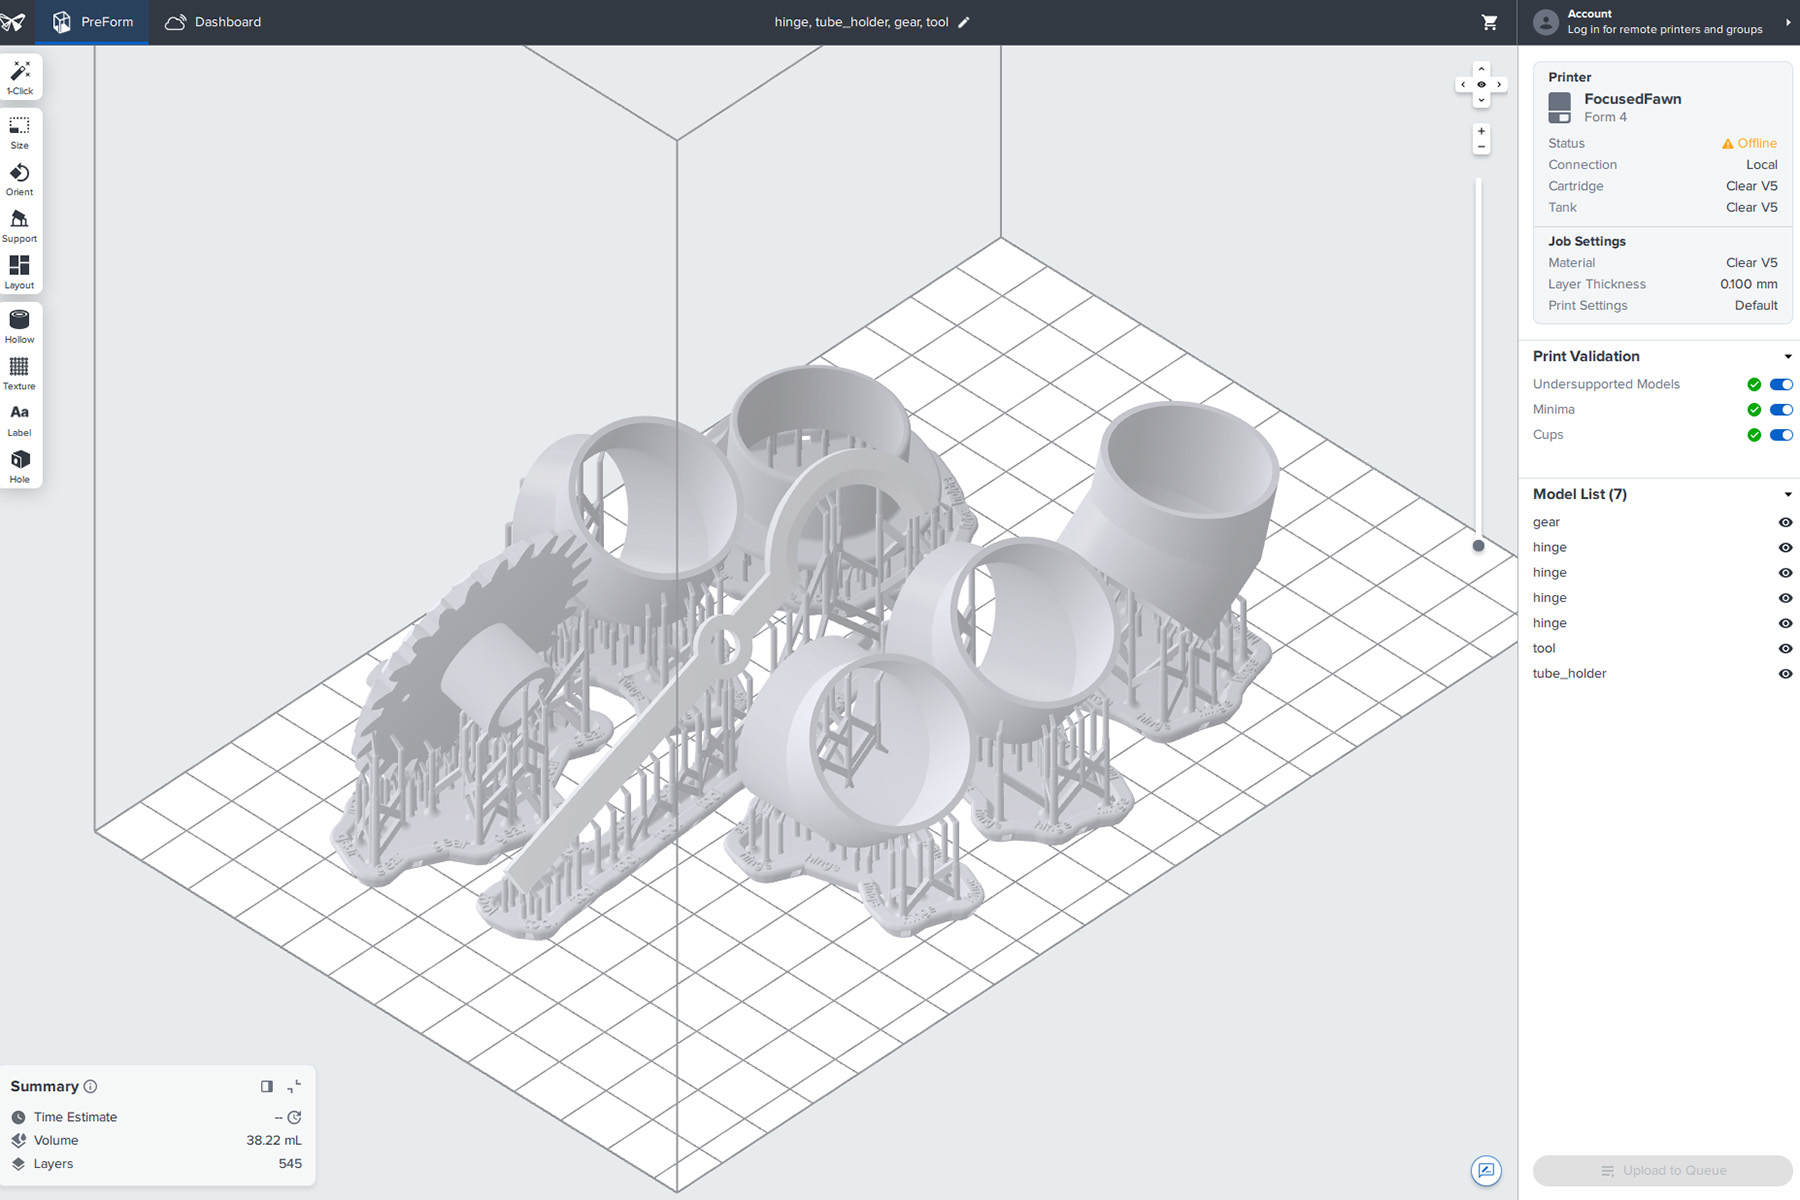Hide the first hinge model
This screenshot has height=1200, width=1800.
pos(1785,547)
